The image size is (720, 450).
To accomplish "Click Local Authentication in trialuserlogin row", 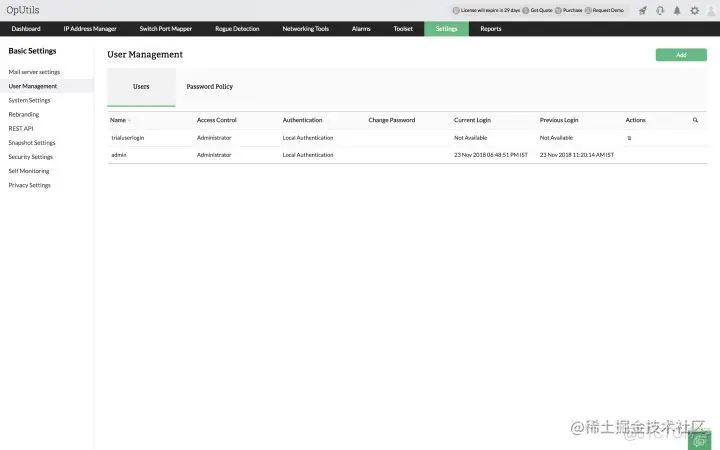I will 308,138.
